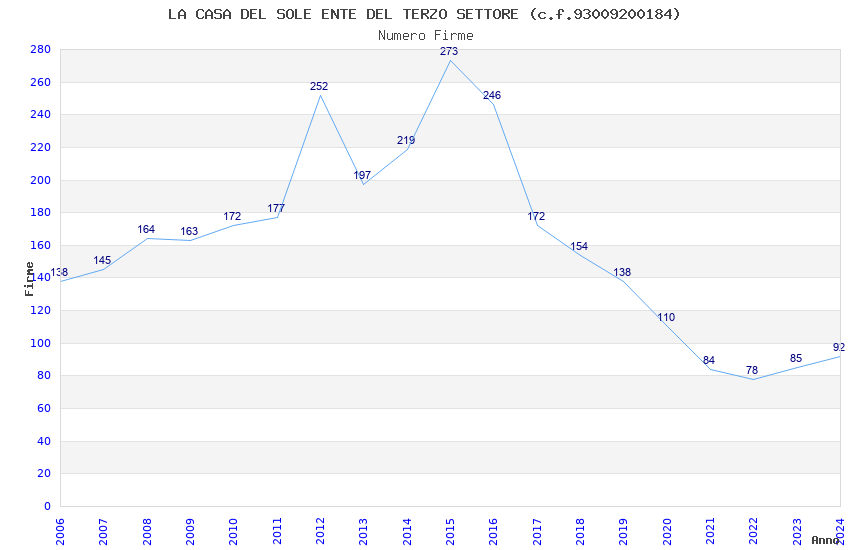Viewport: 850px width, 550px height.
Task: Select the data label 177
Action: pyautogui.click(x=276, y=209)
